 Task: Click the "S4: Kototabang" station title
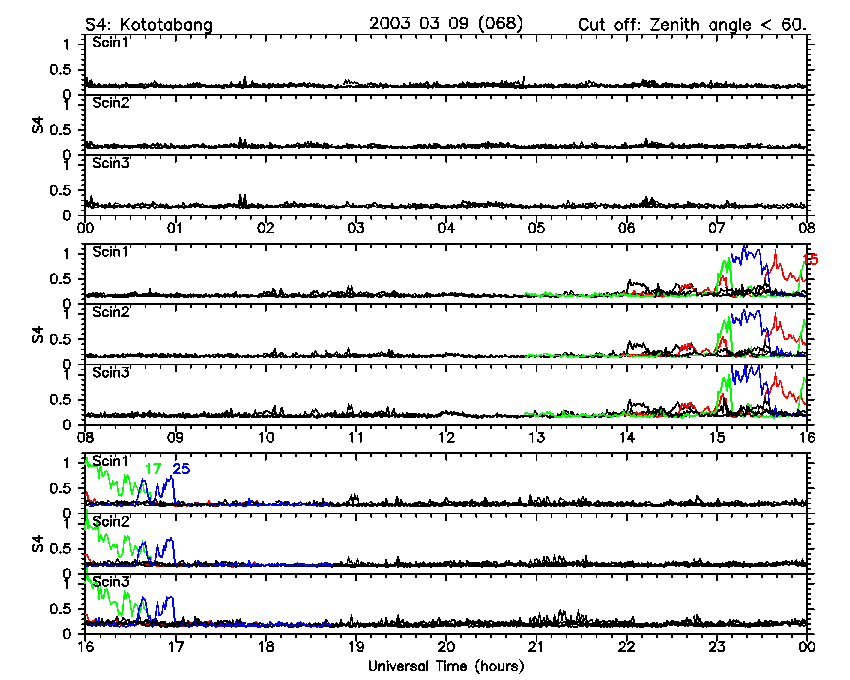click(149, 25)
